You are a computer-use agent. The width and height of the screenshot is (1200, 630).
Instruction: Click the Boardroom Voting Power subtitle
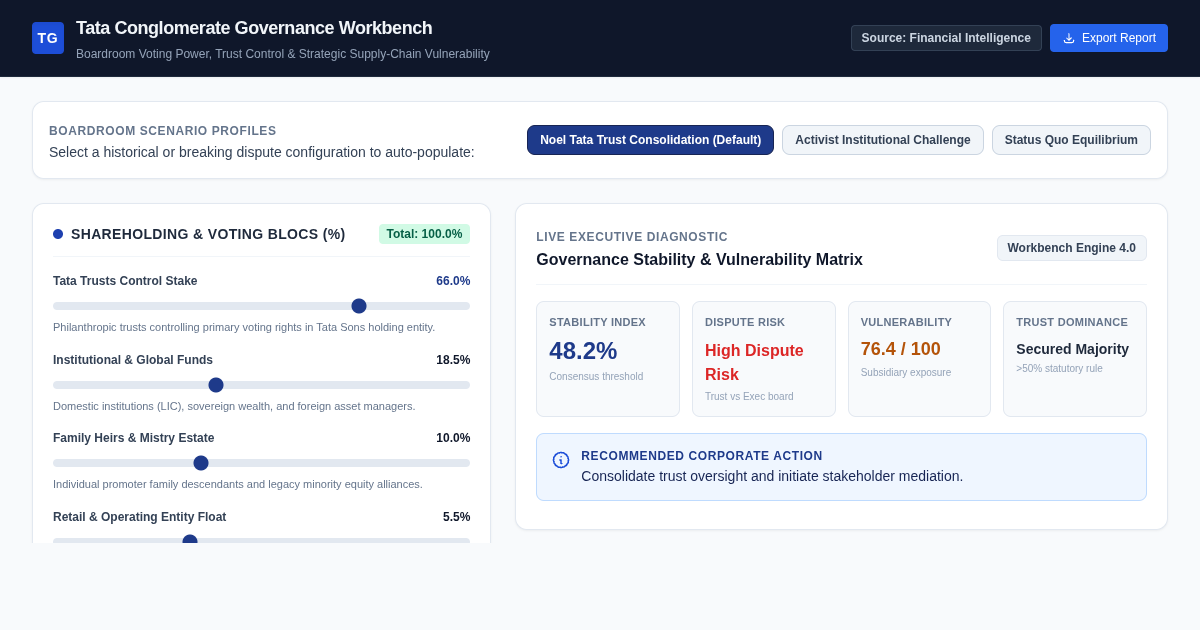pos(283,54)
